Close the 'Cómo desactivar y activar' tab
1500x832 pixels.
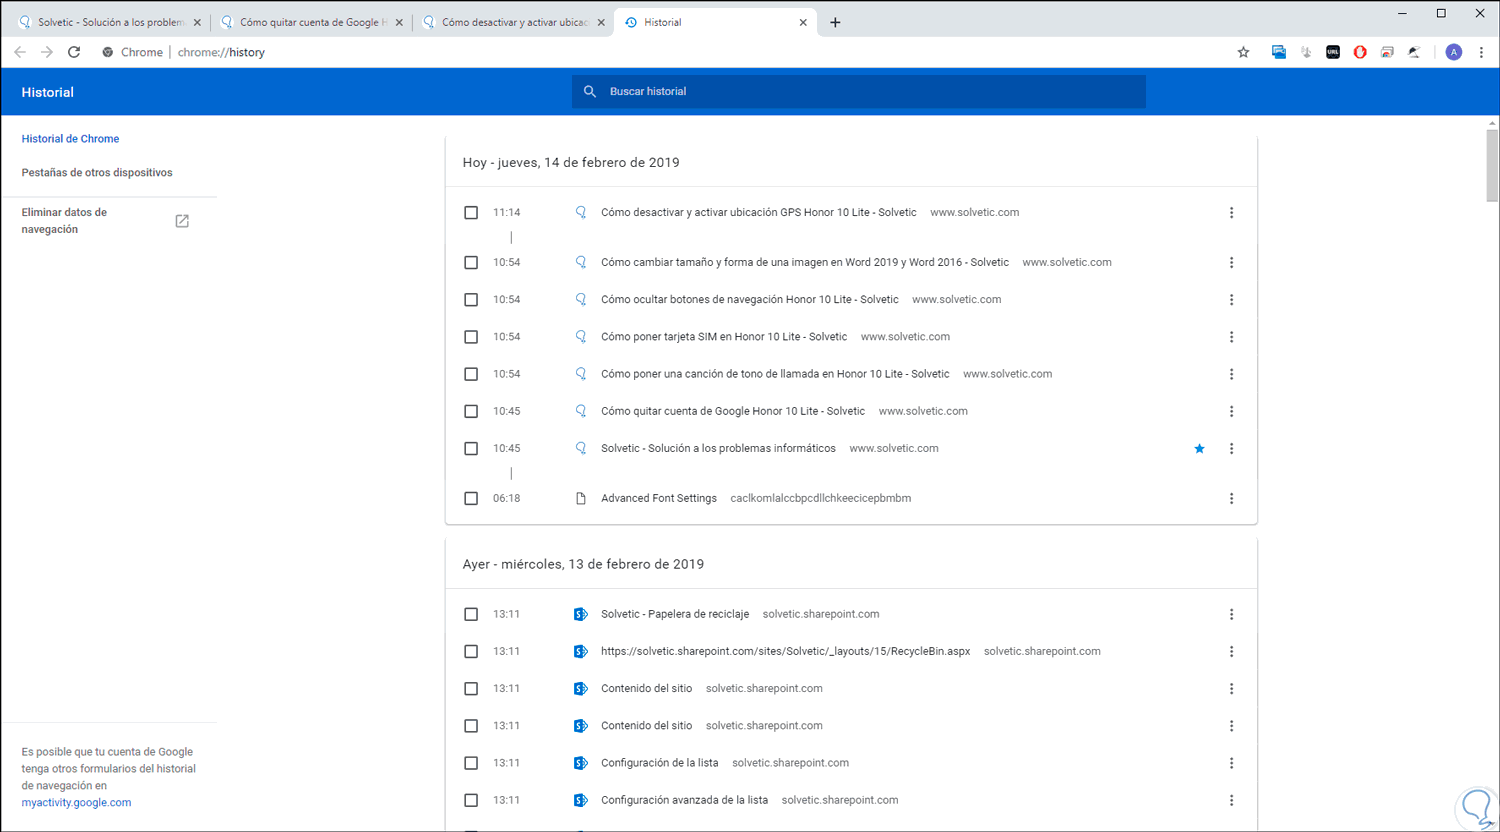(x=602, y=22)
